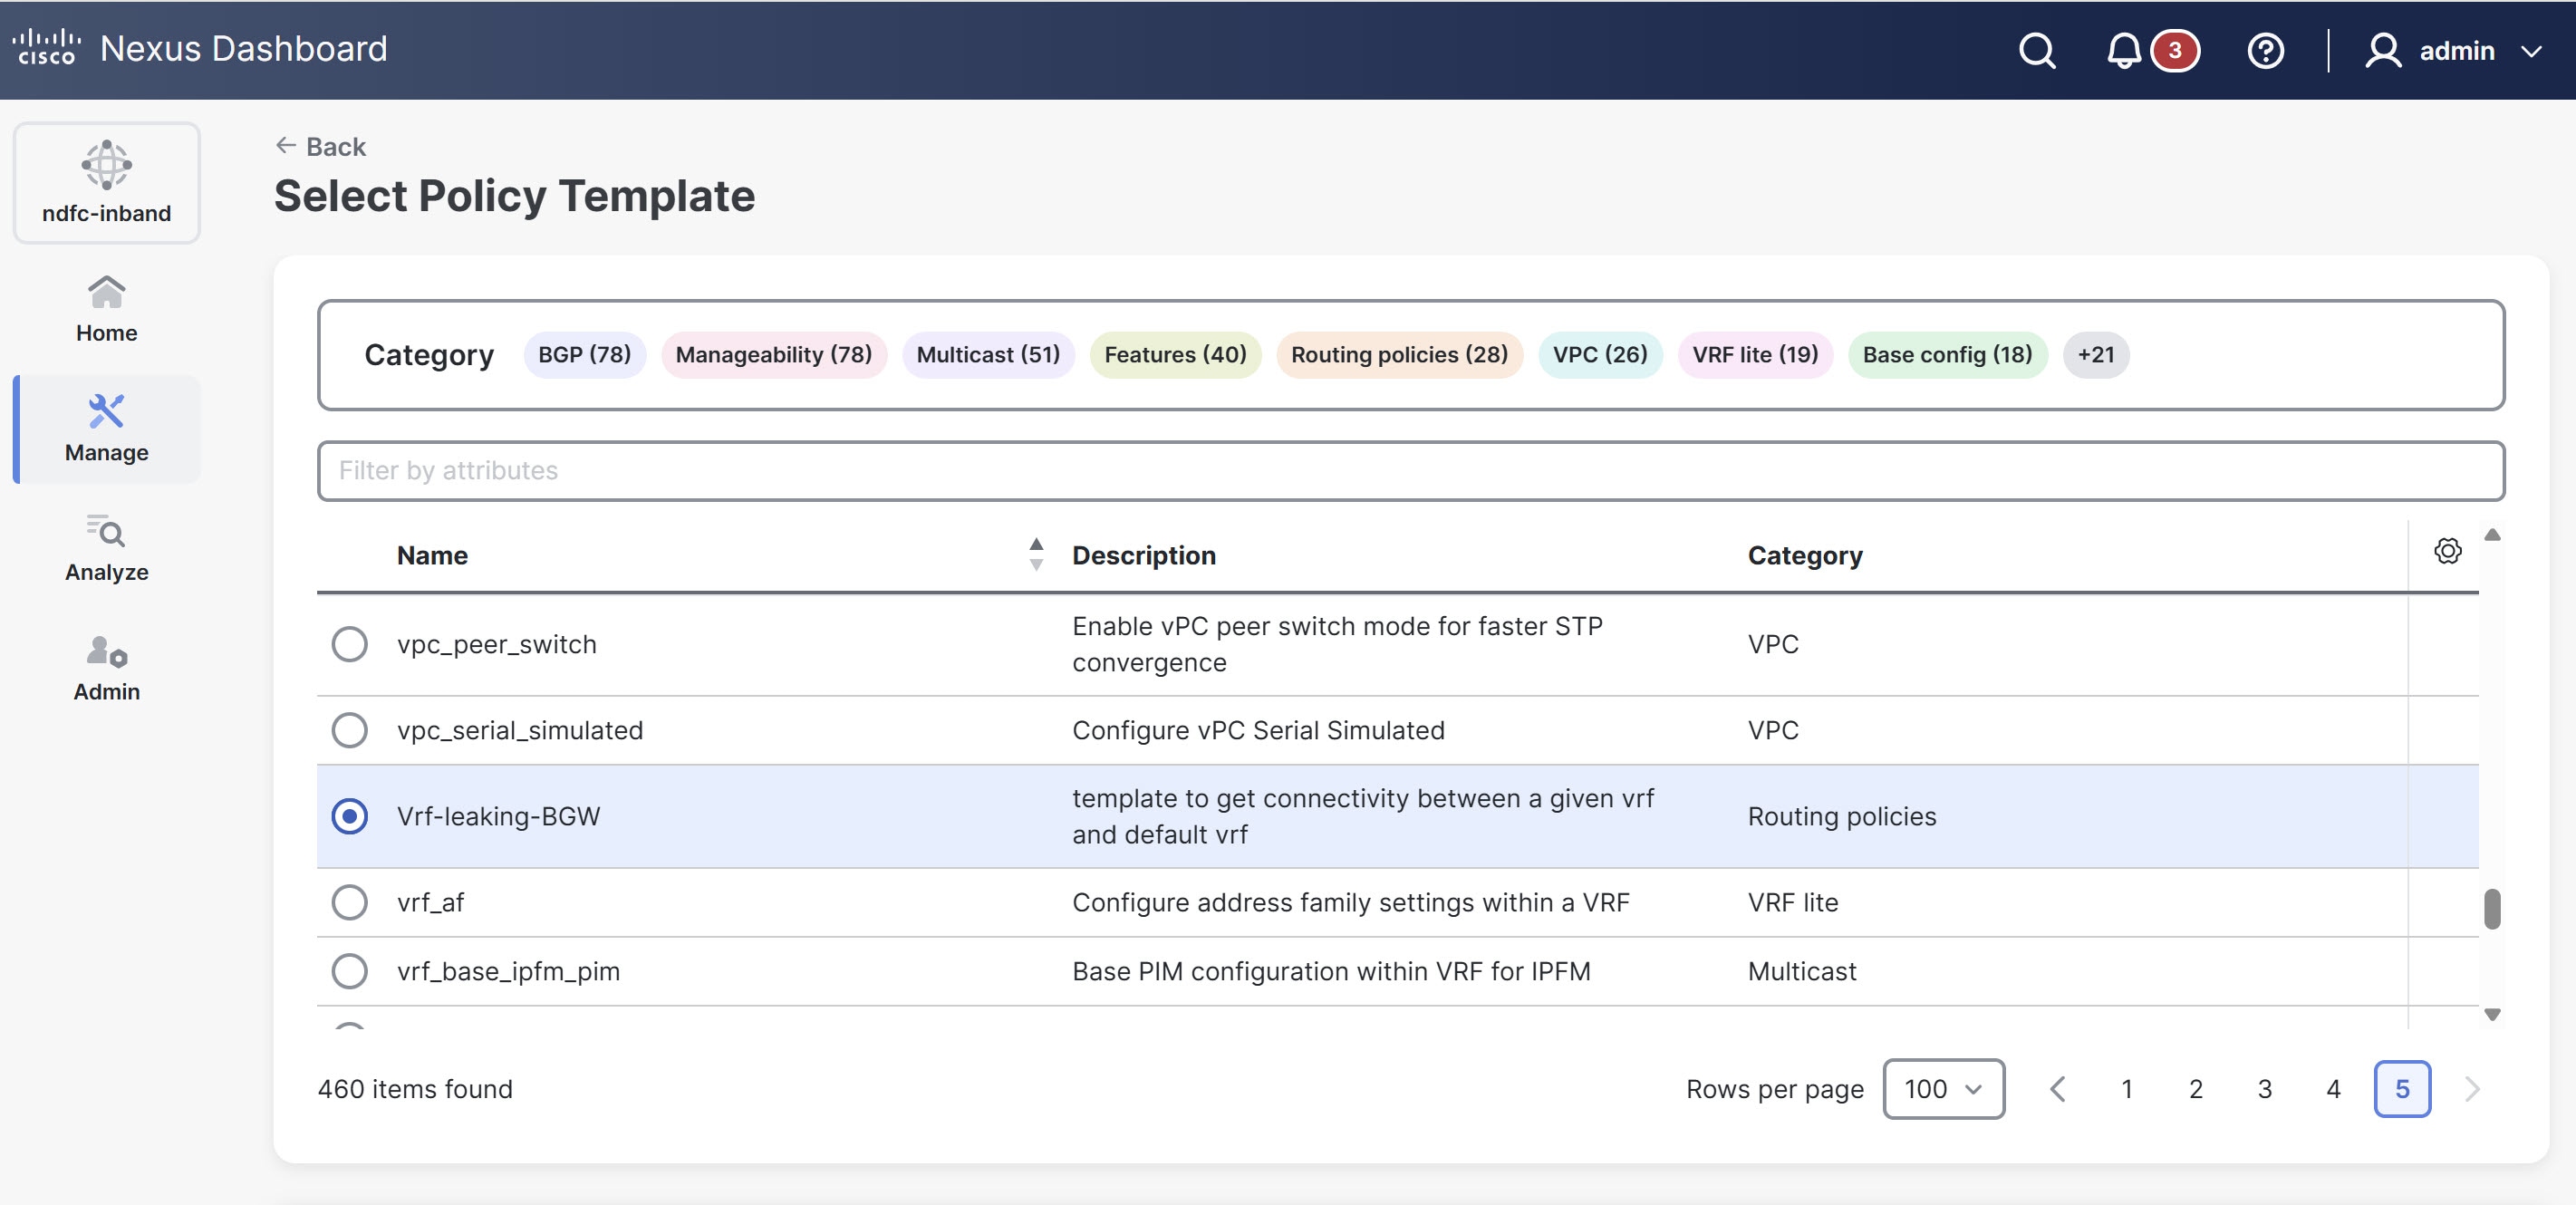This screenshot has width=2576, height=1205.
Task: Click scrollbar up arrow
Action: coord(2492,535)
